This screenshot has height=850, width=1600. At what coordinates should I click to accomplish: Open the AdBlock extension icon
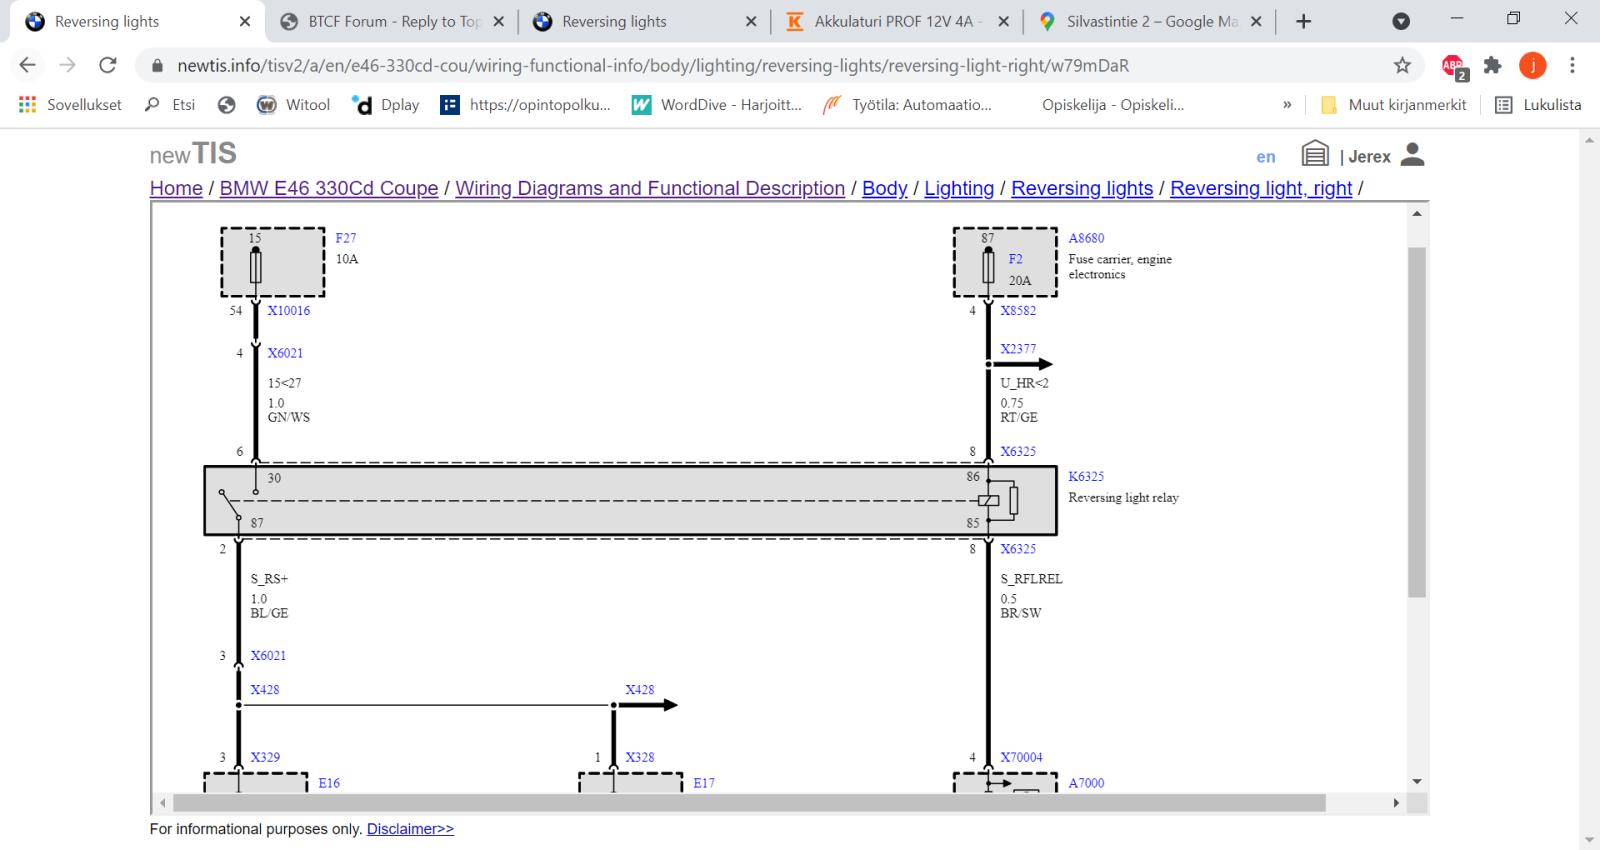[x=1453, y=66]
